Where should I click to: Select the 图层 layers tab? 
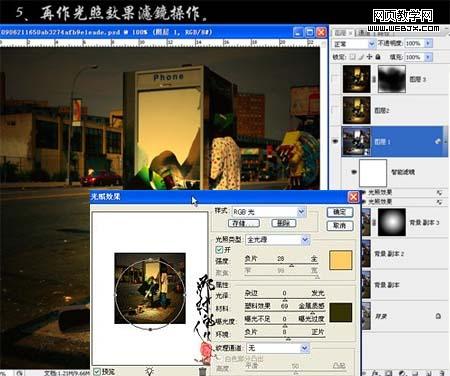[x=341, y=33]
